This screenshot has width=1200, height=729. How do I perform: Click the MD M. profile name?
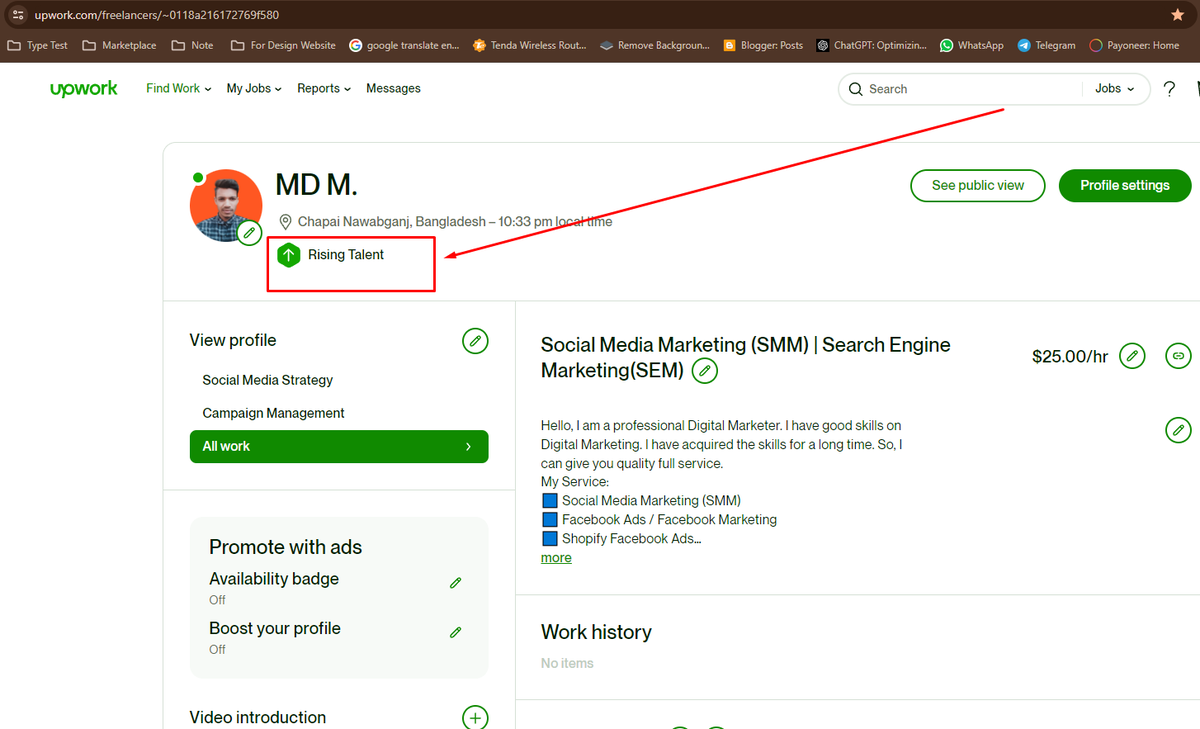click(316, 185)
